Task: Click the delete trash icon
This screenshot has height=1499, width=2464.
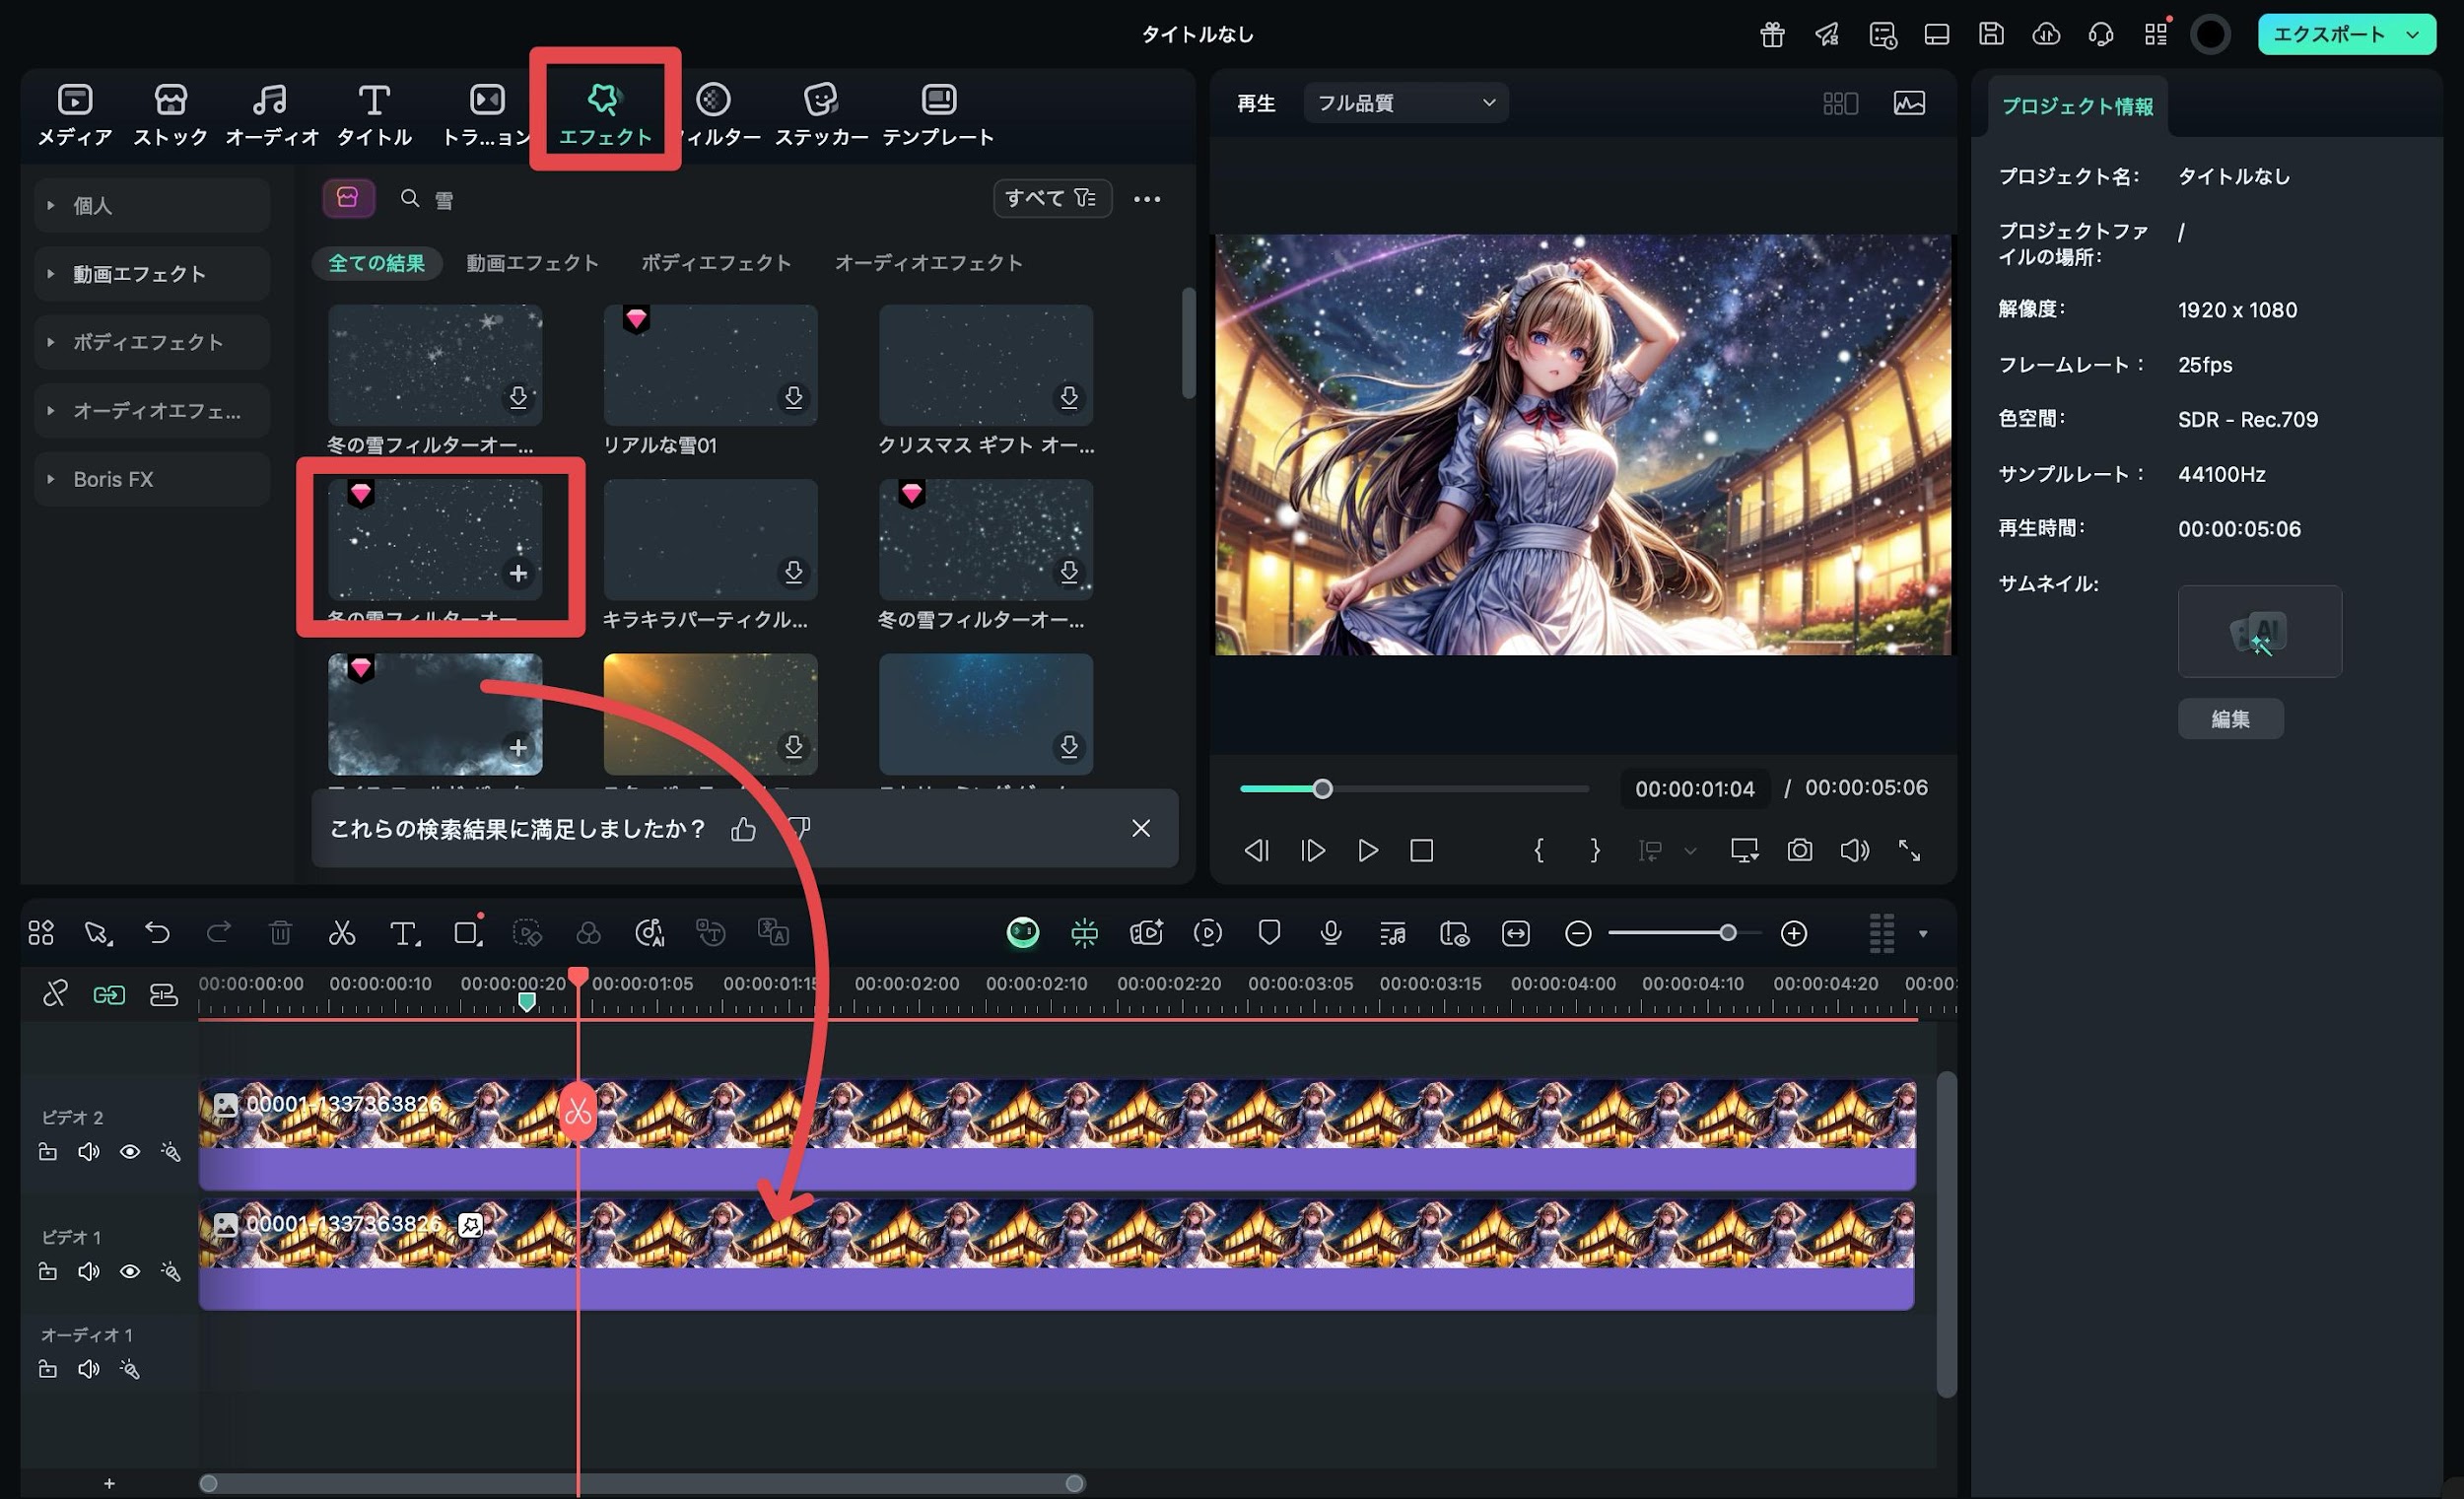Action: (280, 933)
